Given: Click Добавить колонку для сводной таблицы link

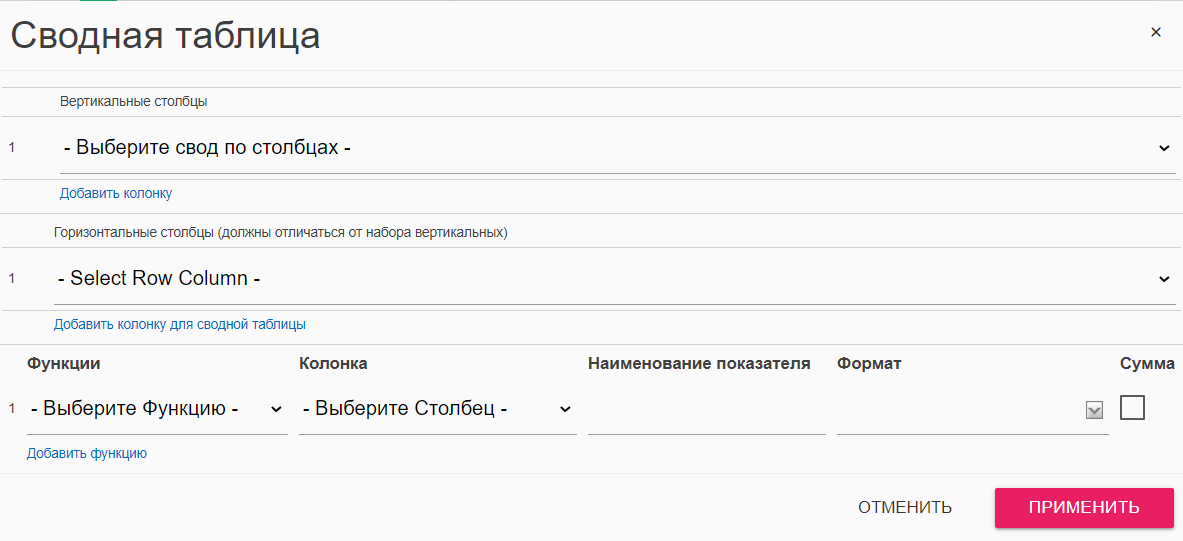Looking at the screenshot, I should (180, 324).
